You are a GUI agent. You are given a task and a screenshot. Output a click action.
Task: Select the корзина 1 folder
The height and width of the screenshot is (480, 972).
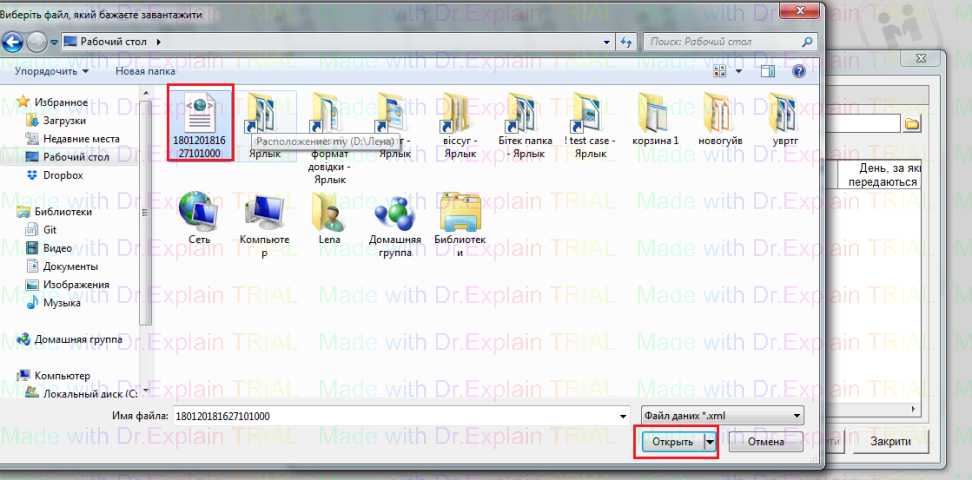656,116
